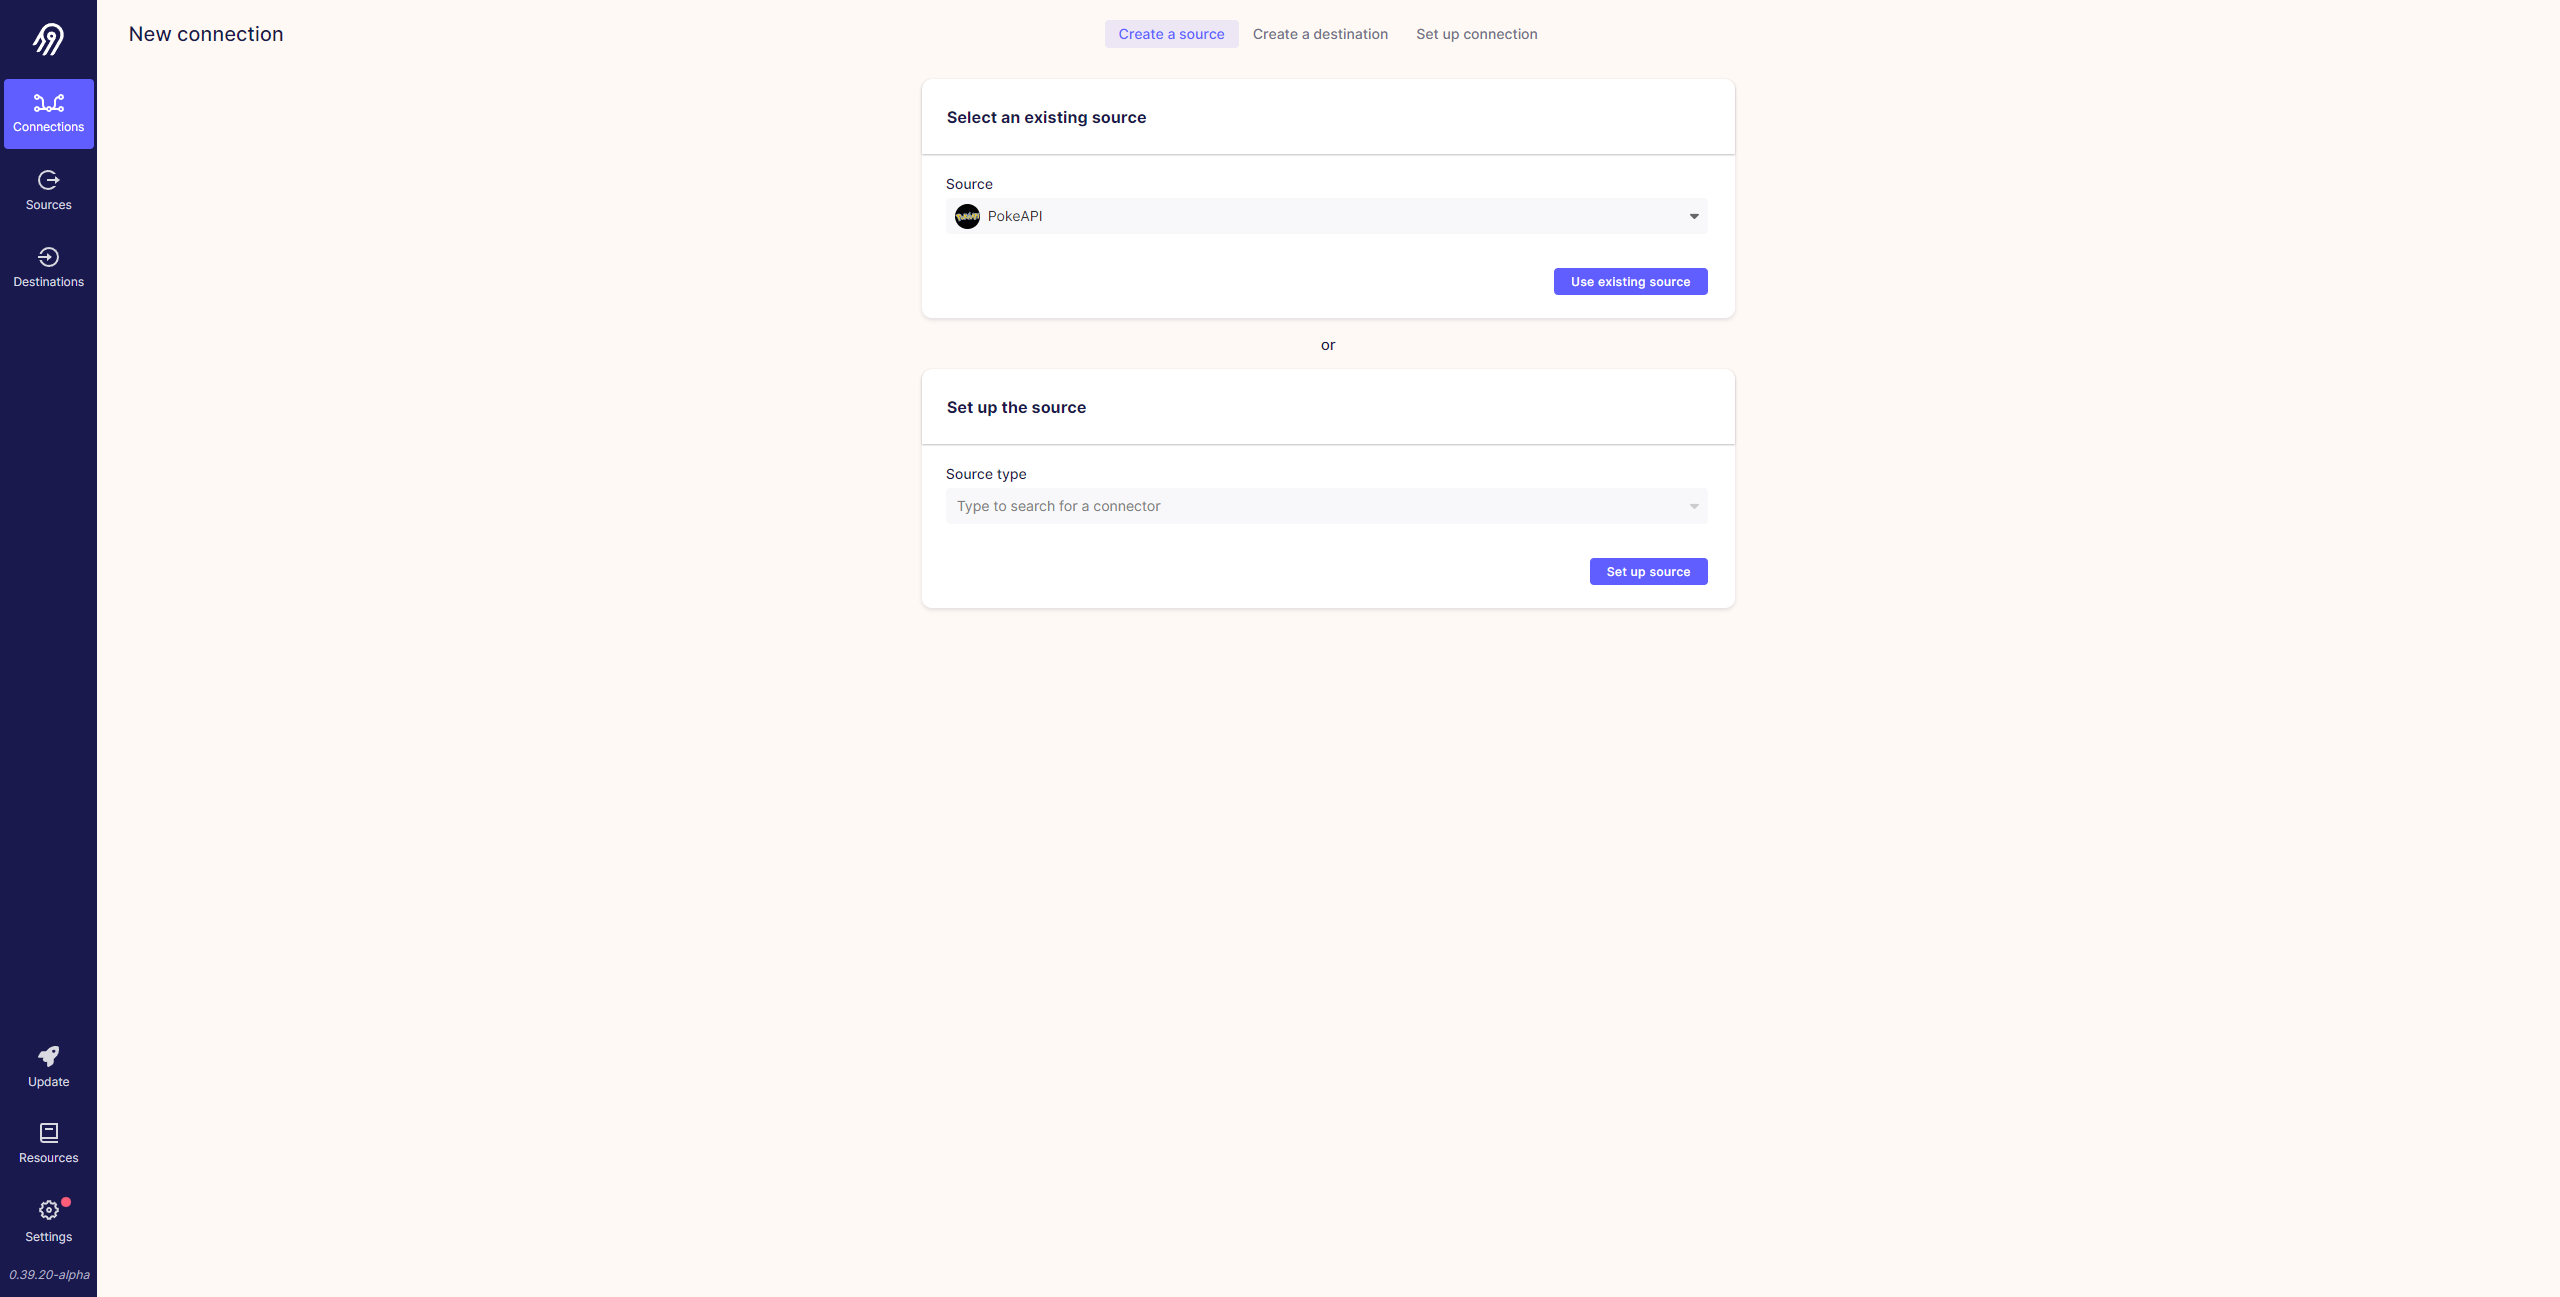Select the Set up connection step
The width and height of the screenshot is (2560, 1297).
(x=1476, y=34)
